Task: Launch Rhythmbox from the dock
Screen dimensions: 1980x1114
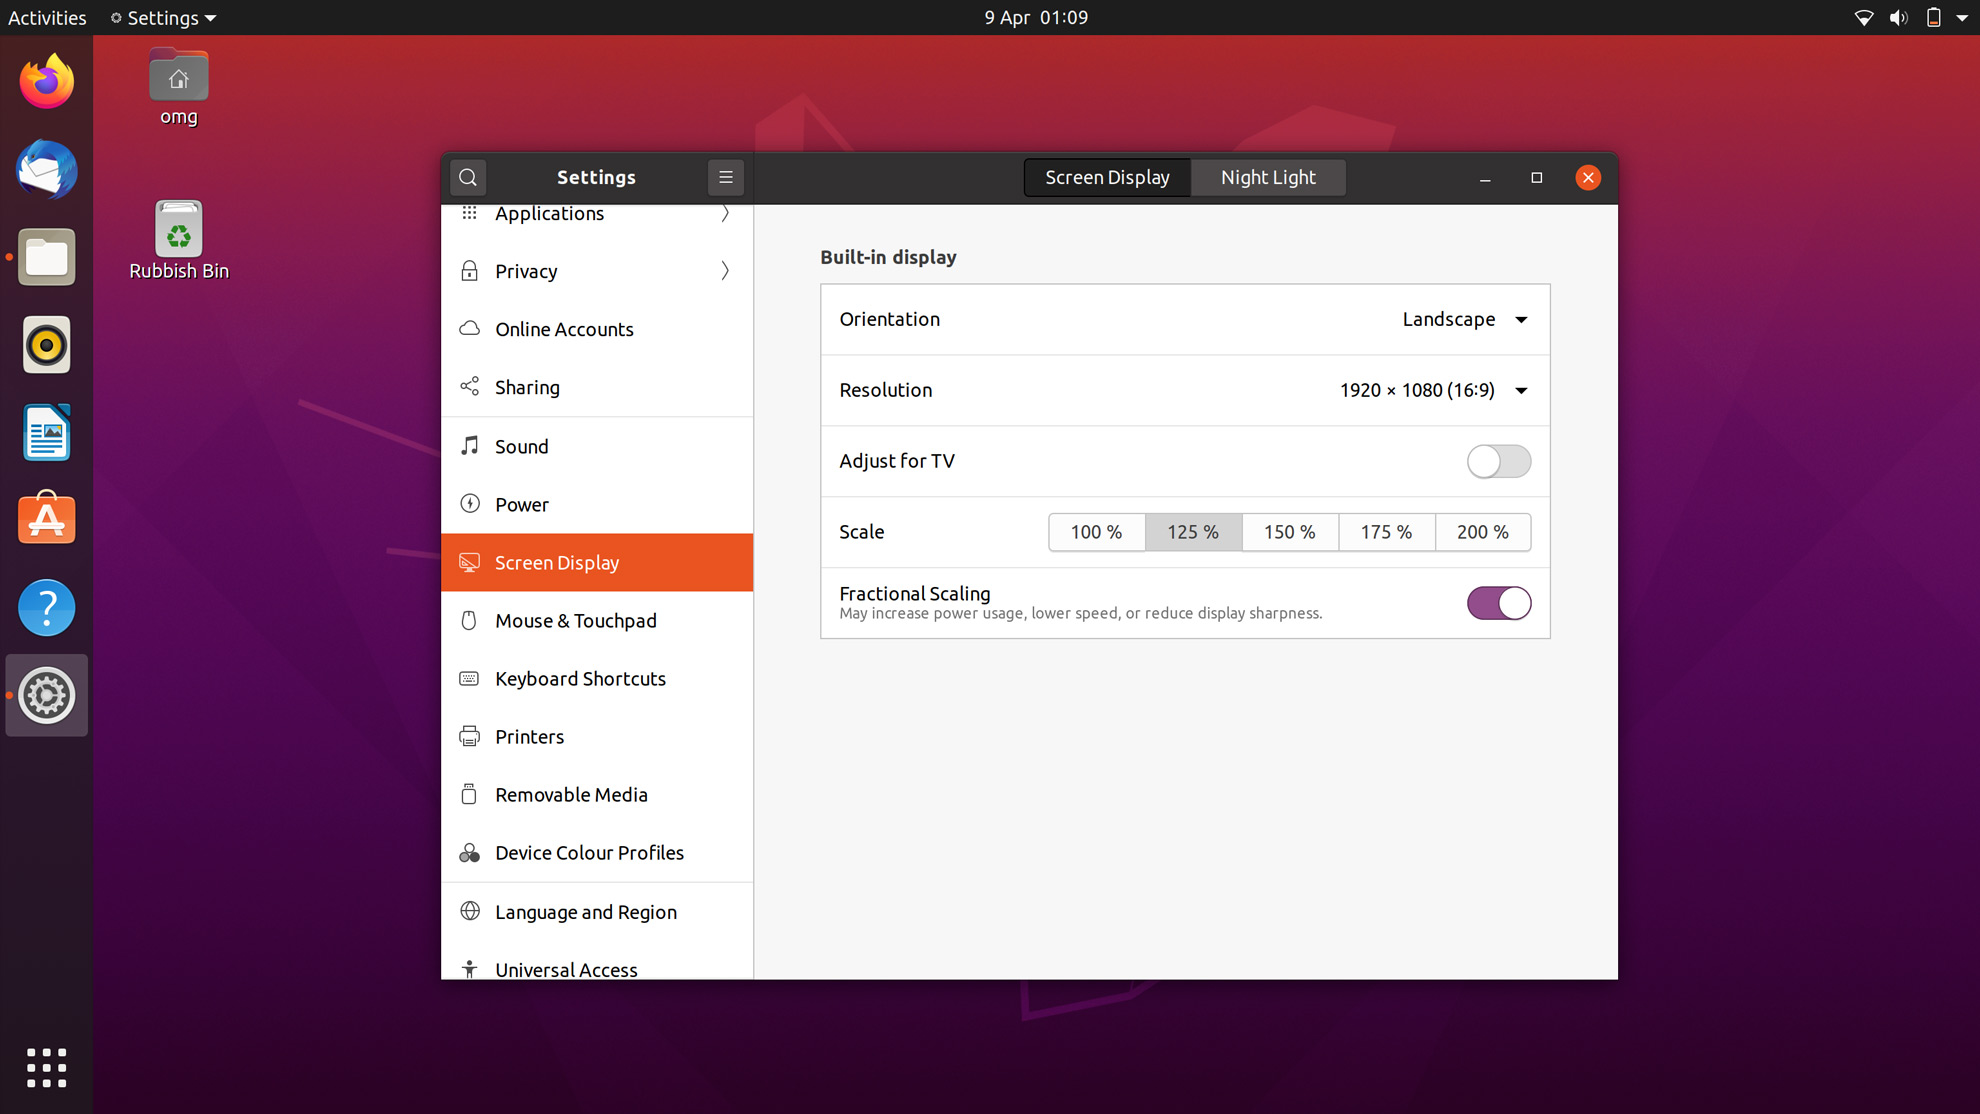Action: [46, 345]
